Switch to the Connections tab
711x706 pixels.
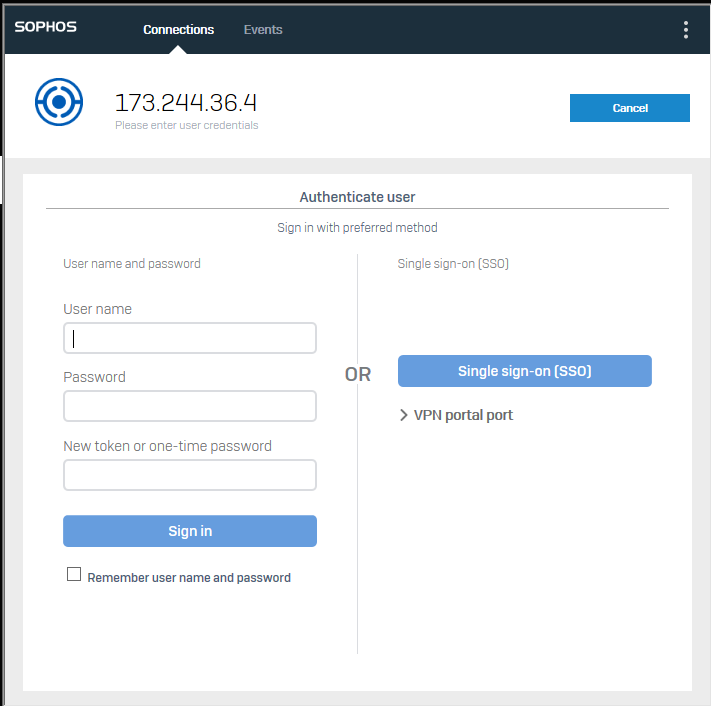pyautogui.click(x=178, y=30)
